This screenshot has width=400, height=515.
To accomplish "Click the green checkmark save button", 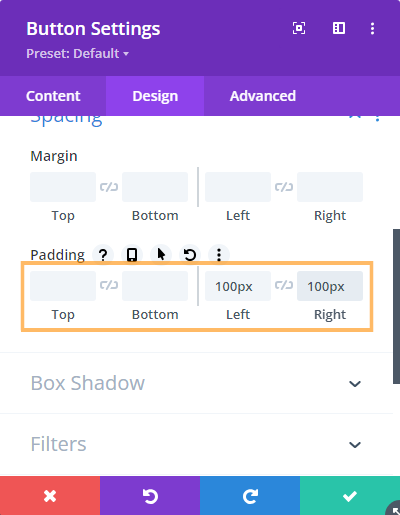I will 350,496.
